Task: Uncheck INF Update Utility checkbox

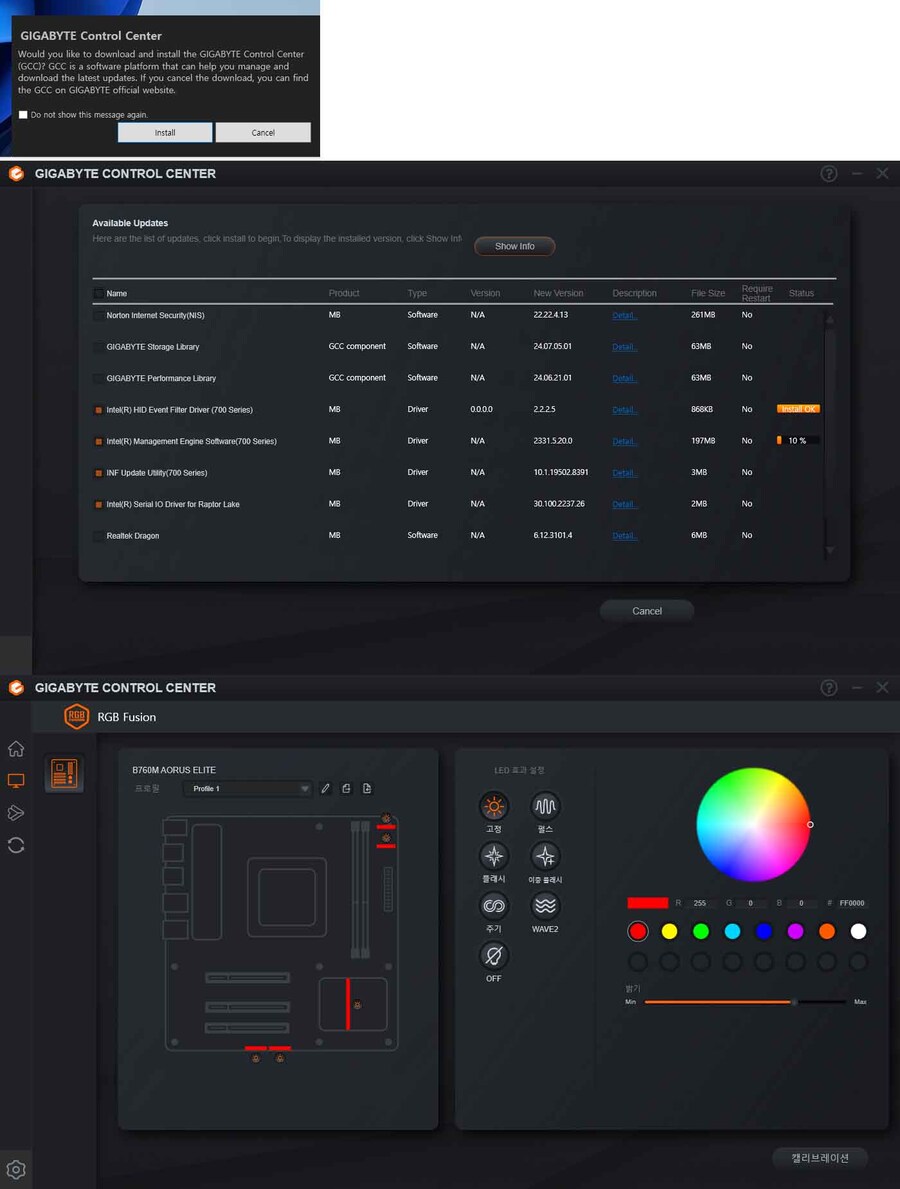Action: 98,473
